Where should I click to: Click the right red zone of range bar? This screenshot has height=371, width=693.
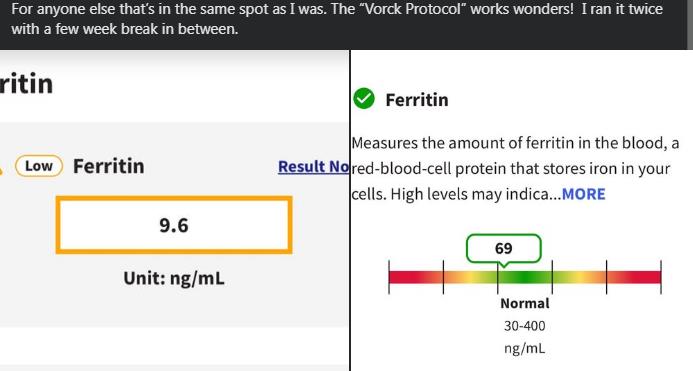[636, 277]
